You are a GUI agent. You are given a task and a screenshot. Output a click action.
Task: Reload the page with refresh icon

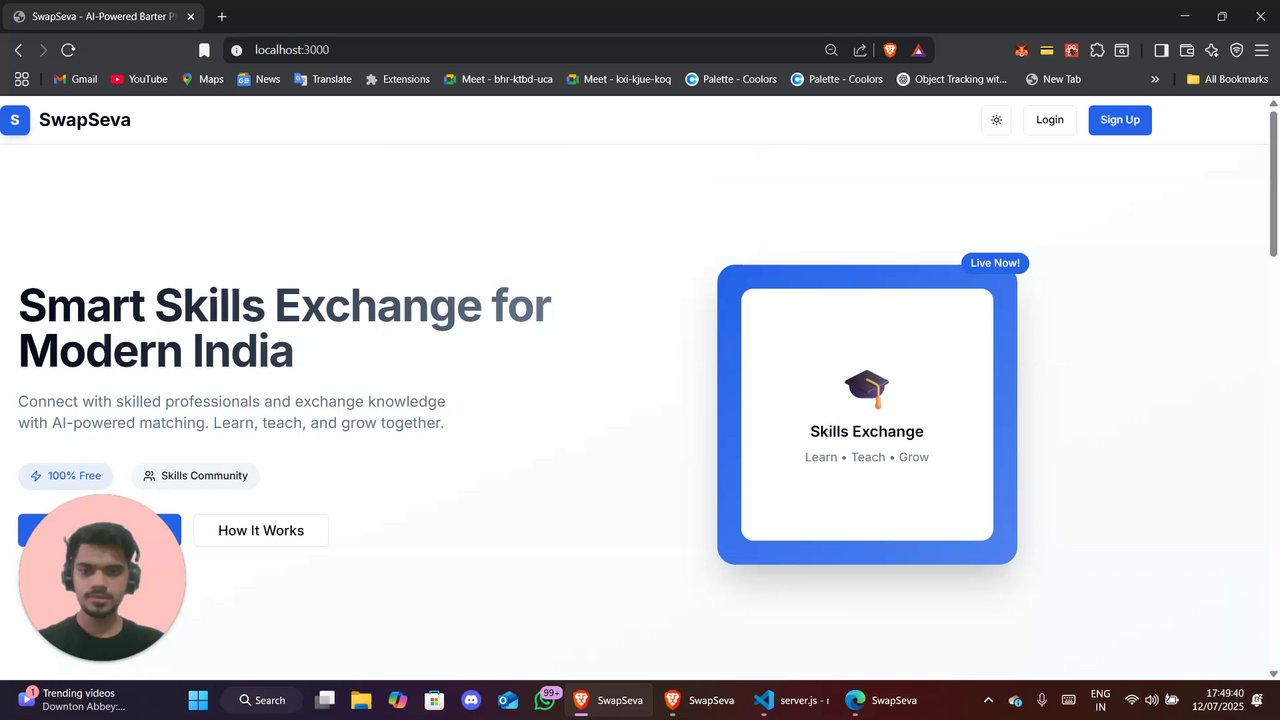coord(68,50)
